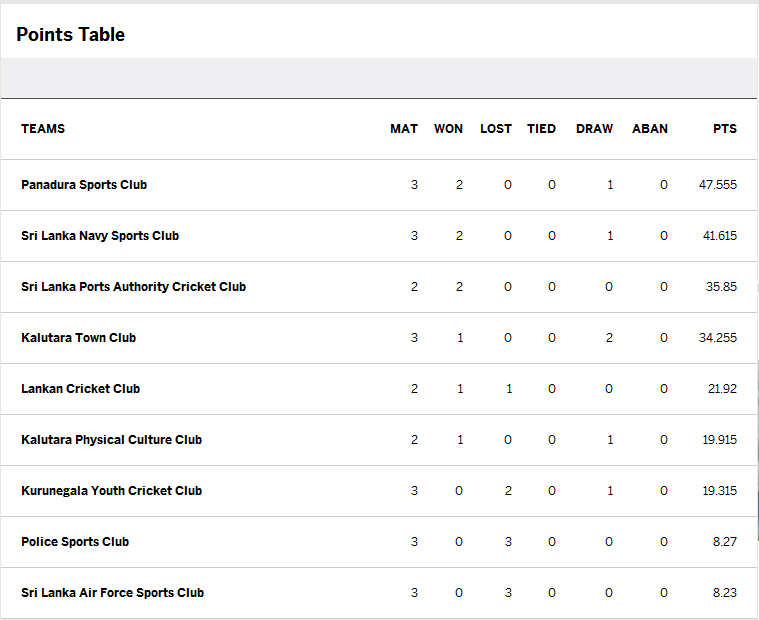Viewport: 759px width, 620px height.
Task: Click the PTS column header
Action: tap(725, 129)
